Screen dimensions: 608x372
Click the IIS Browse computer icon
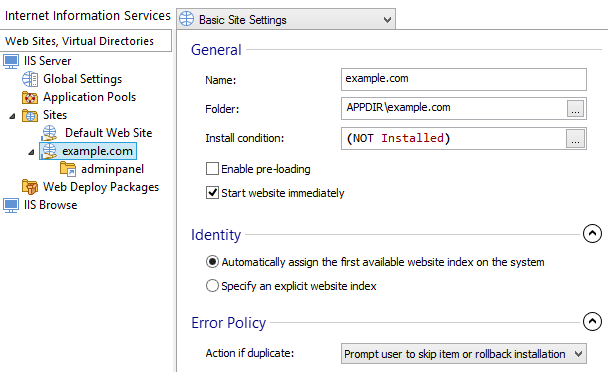11,205
